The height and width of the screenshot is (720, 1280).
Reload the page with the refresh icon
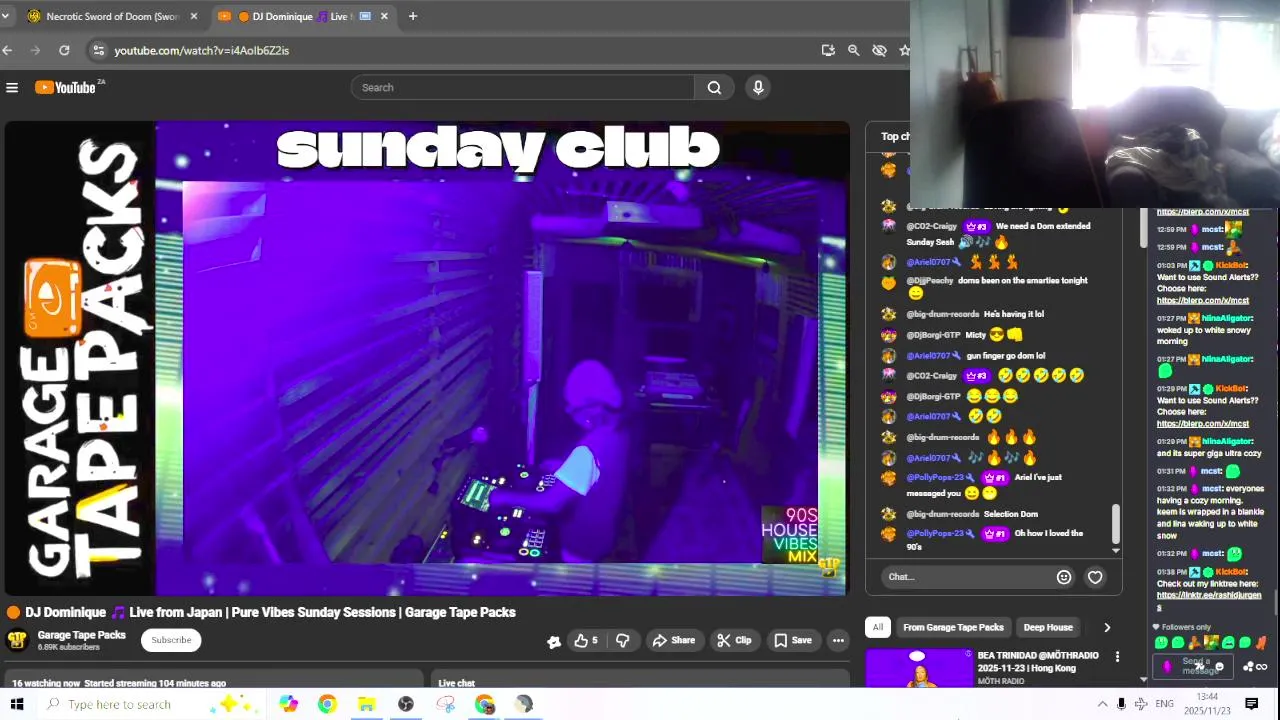[x=64, y=50]
